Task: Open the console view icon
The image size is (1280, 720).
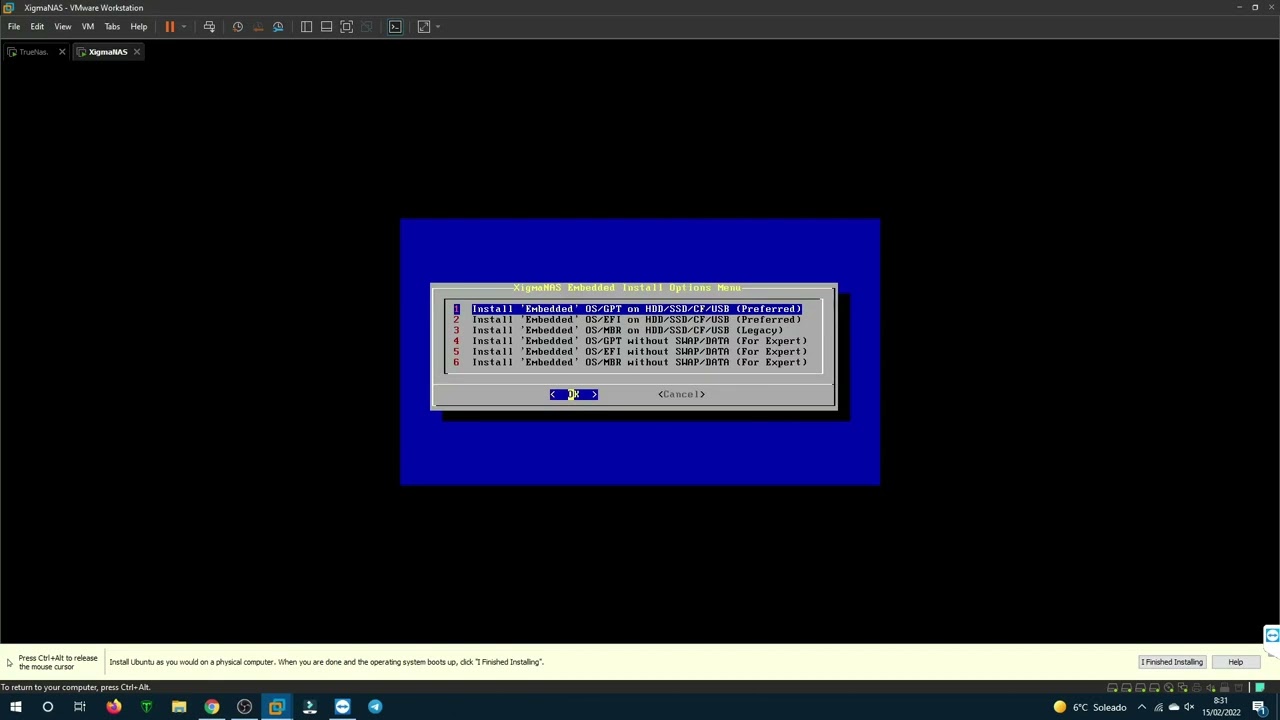Action: pos(395,27)
